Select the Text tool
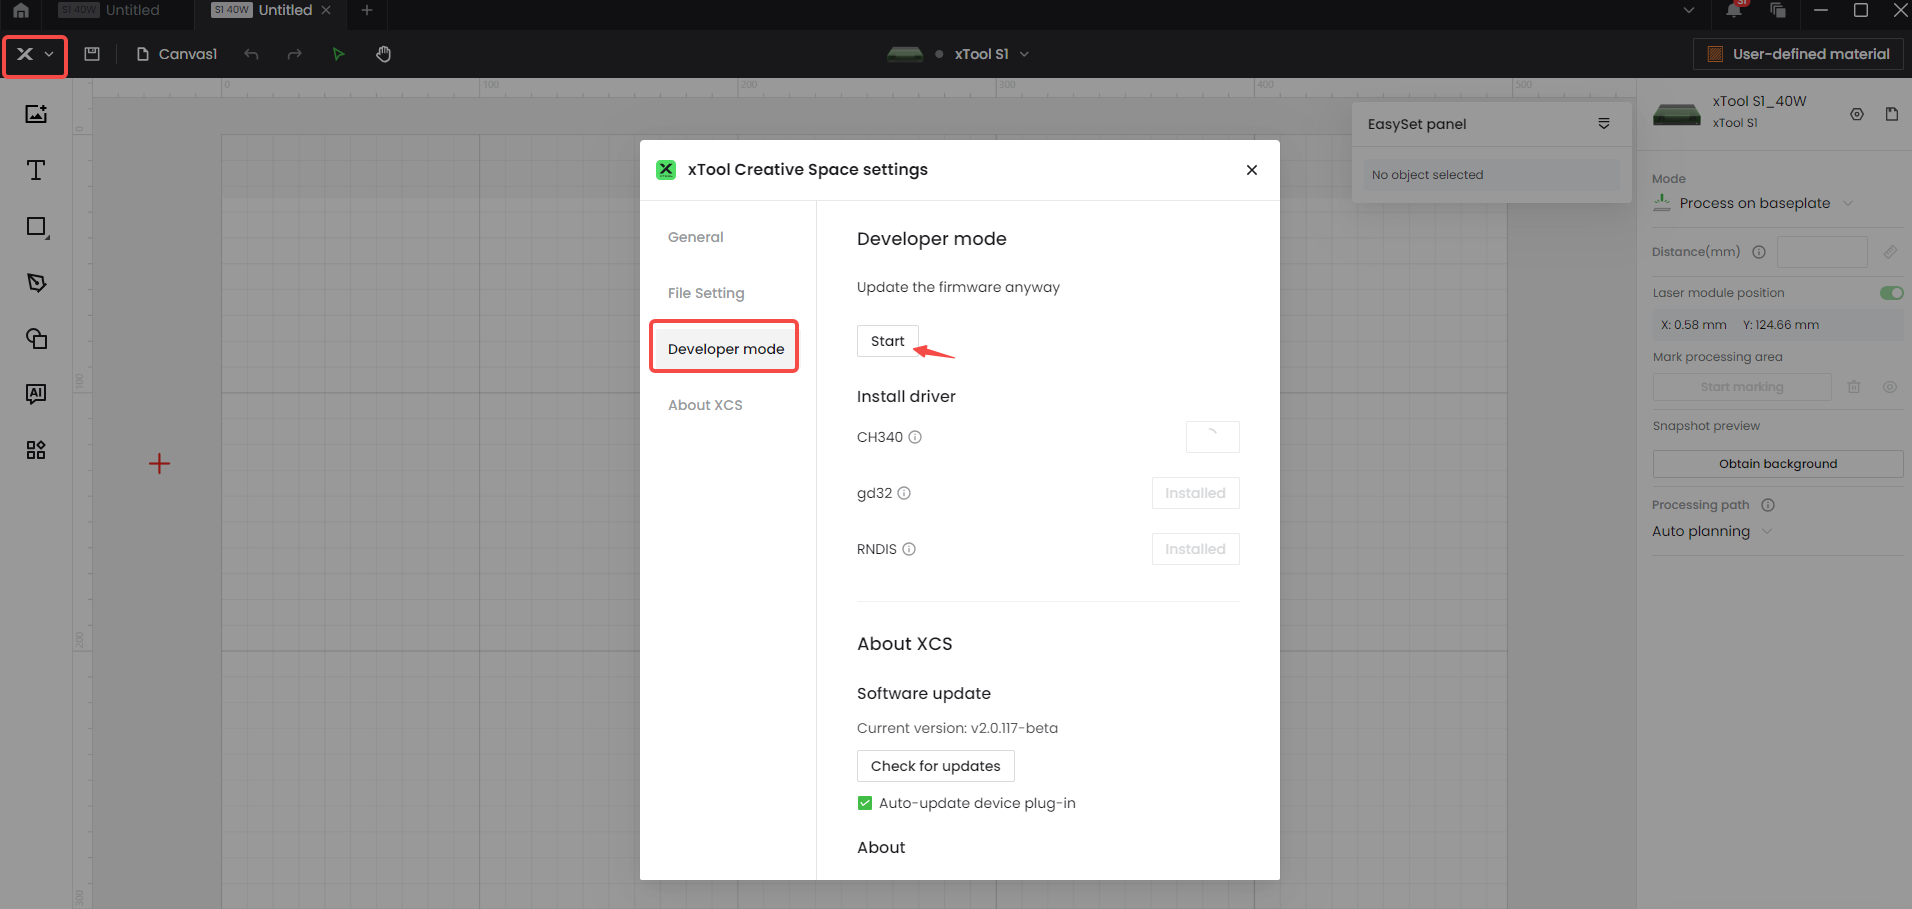The image size is (1912, 909). tap(36, 170)
